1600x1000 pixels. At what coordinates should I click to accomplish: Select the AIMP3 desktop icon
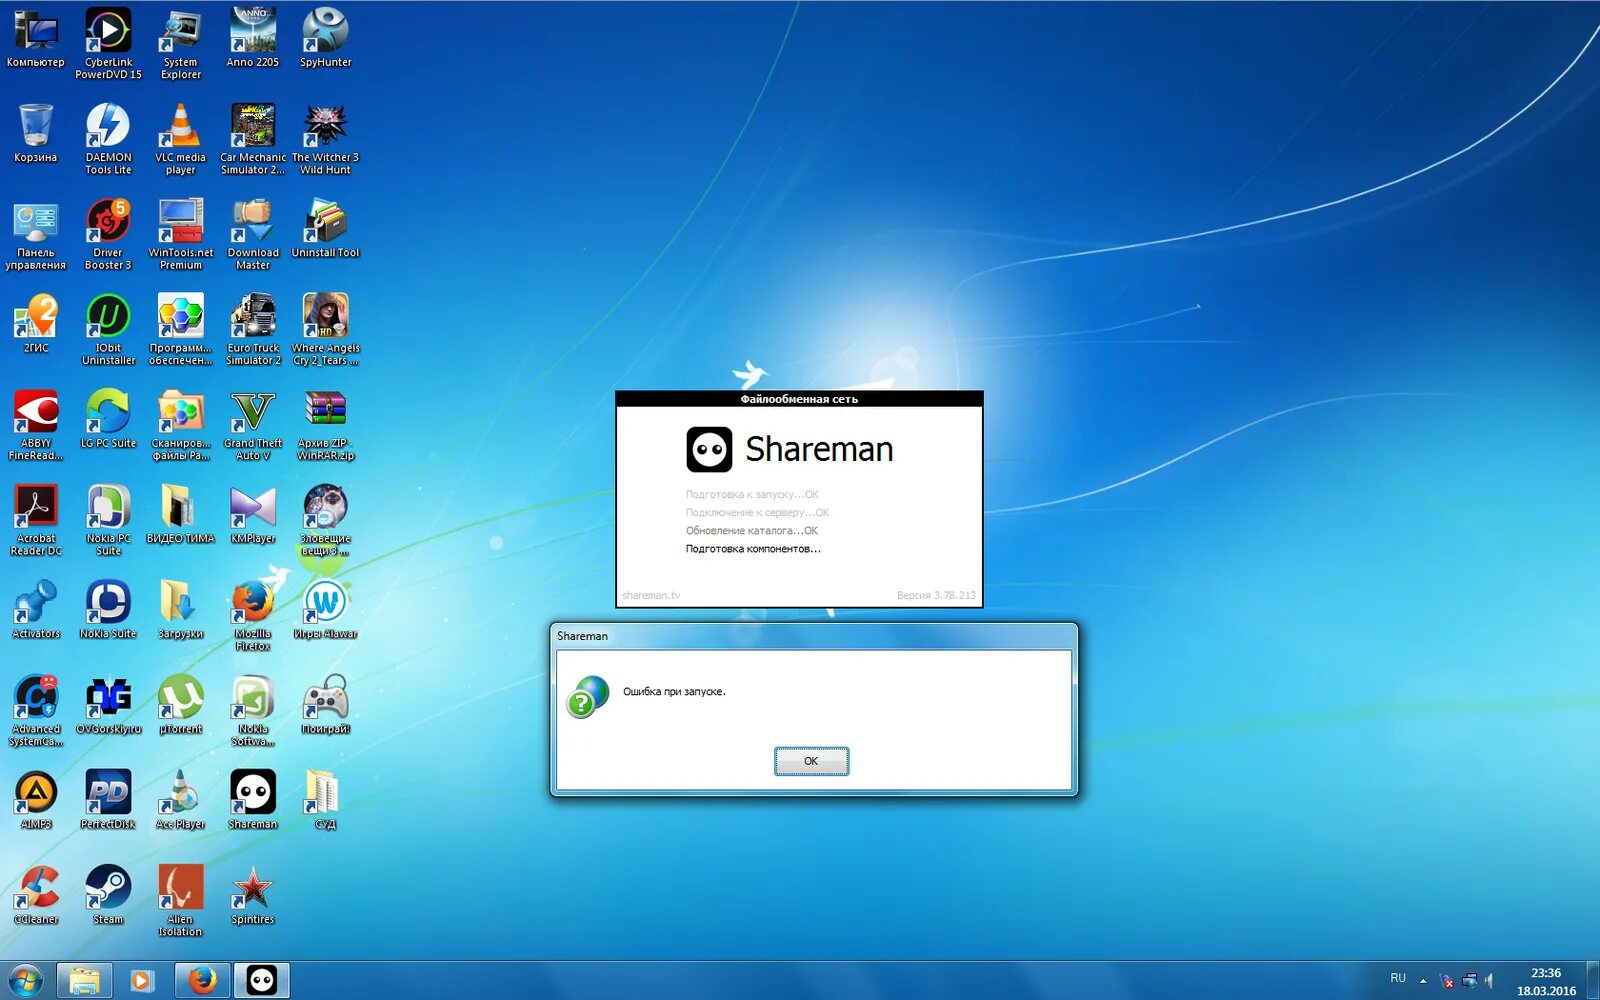point(36,800)
